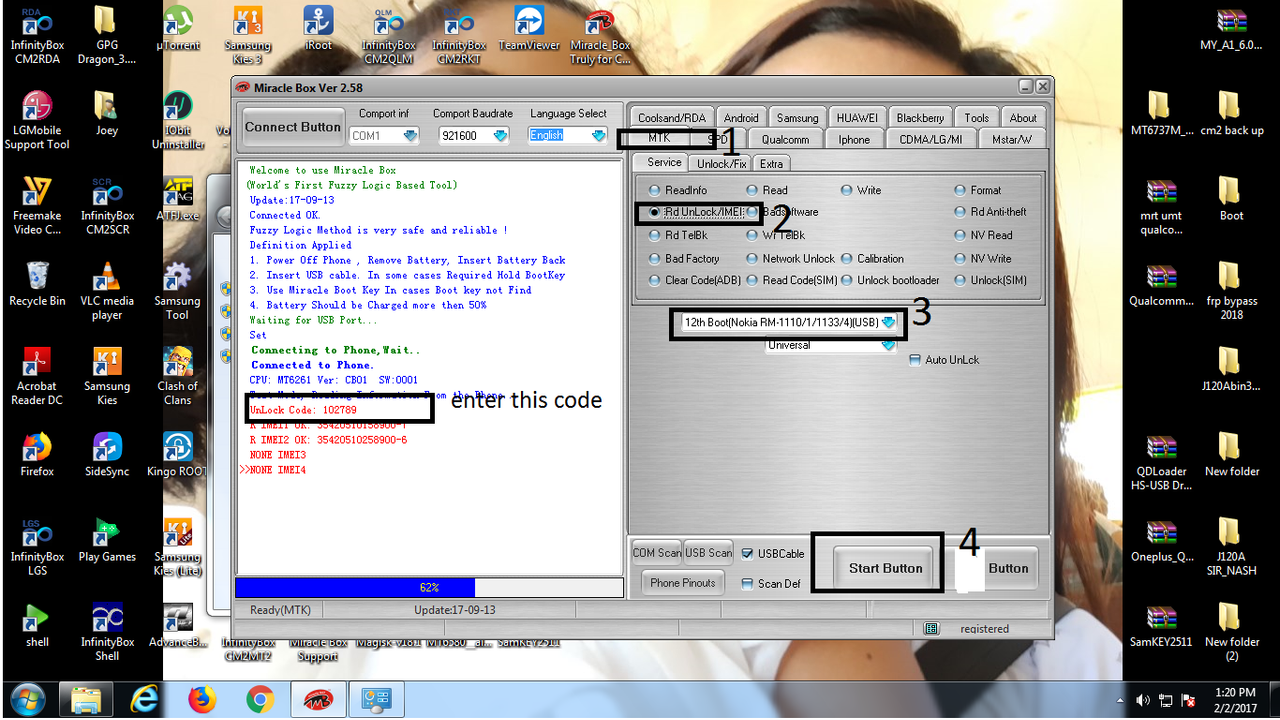Click the Blackberry tab

pyautogui.click(x=920, y=117)
